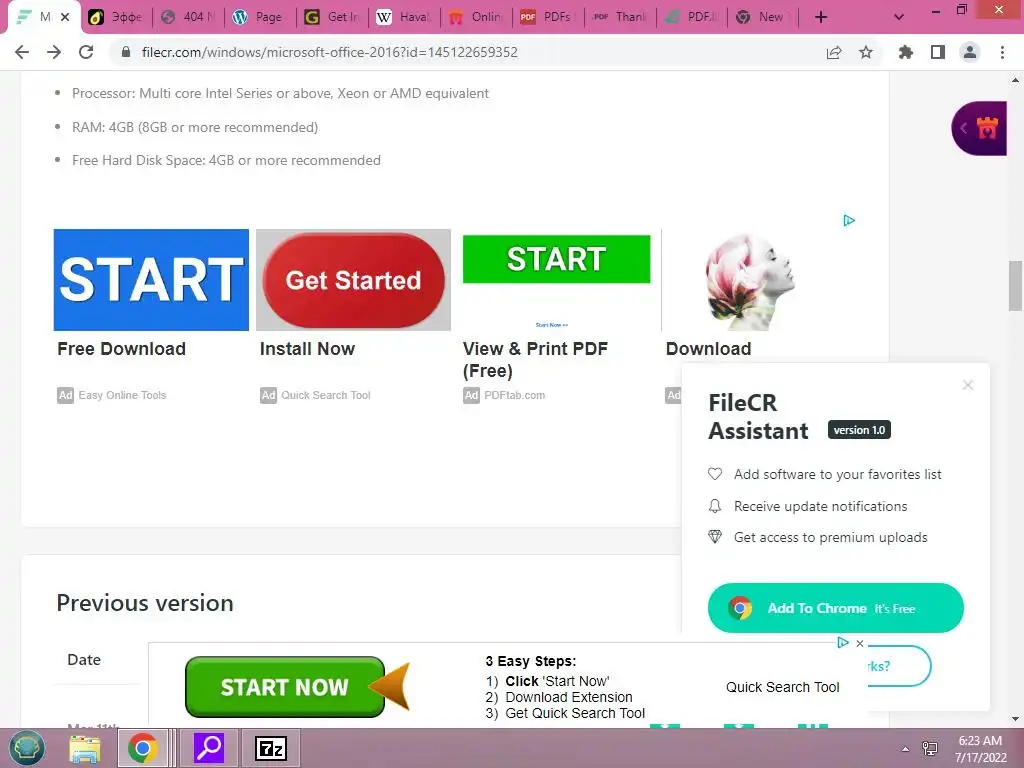The height and width of the screenshot is (768, 1024).
Task: Open the Windows Start orb
Action: [27, 748]
